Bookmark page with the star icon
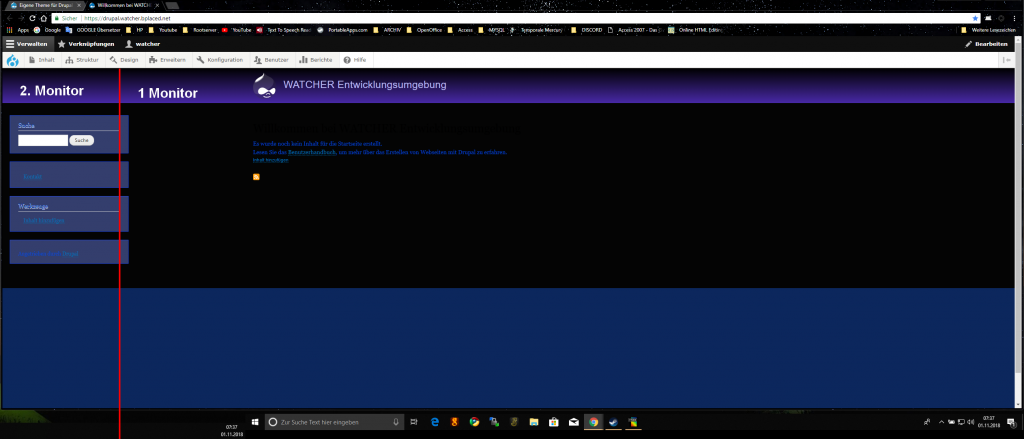The height and width of the screenshot is (439, 1024). pyautogui.click(x=975, y=18)
